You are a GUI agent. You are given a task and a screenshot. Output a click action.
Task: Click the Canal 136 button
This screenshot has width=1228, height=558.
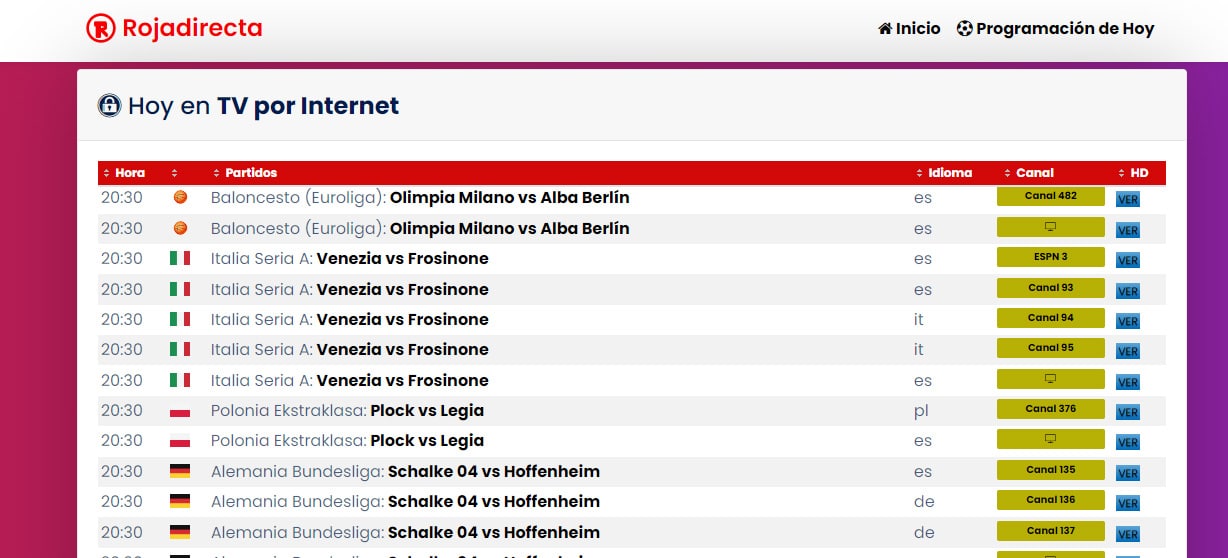click(x=1050, y=500)
